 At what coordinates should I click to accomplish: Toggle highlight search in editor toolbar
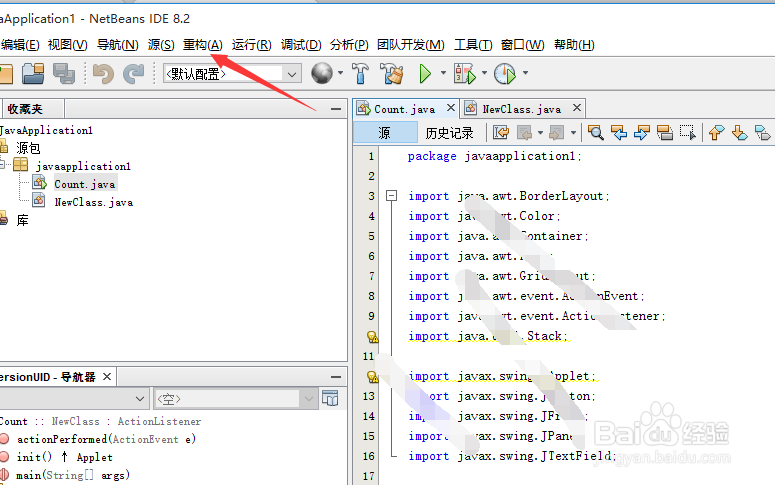coord(665,132)
